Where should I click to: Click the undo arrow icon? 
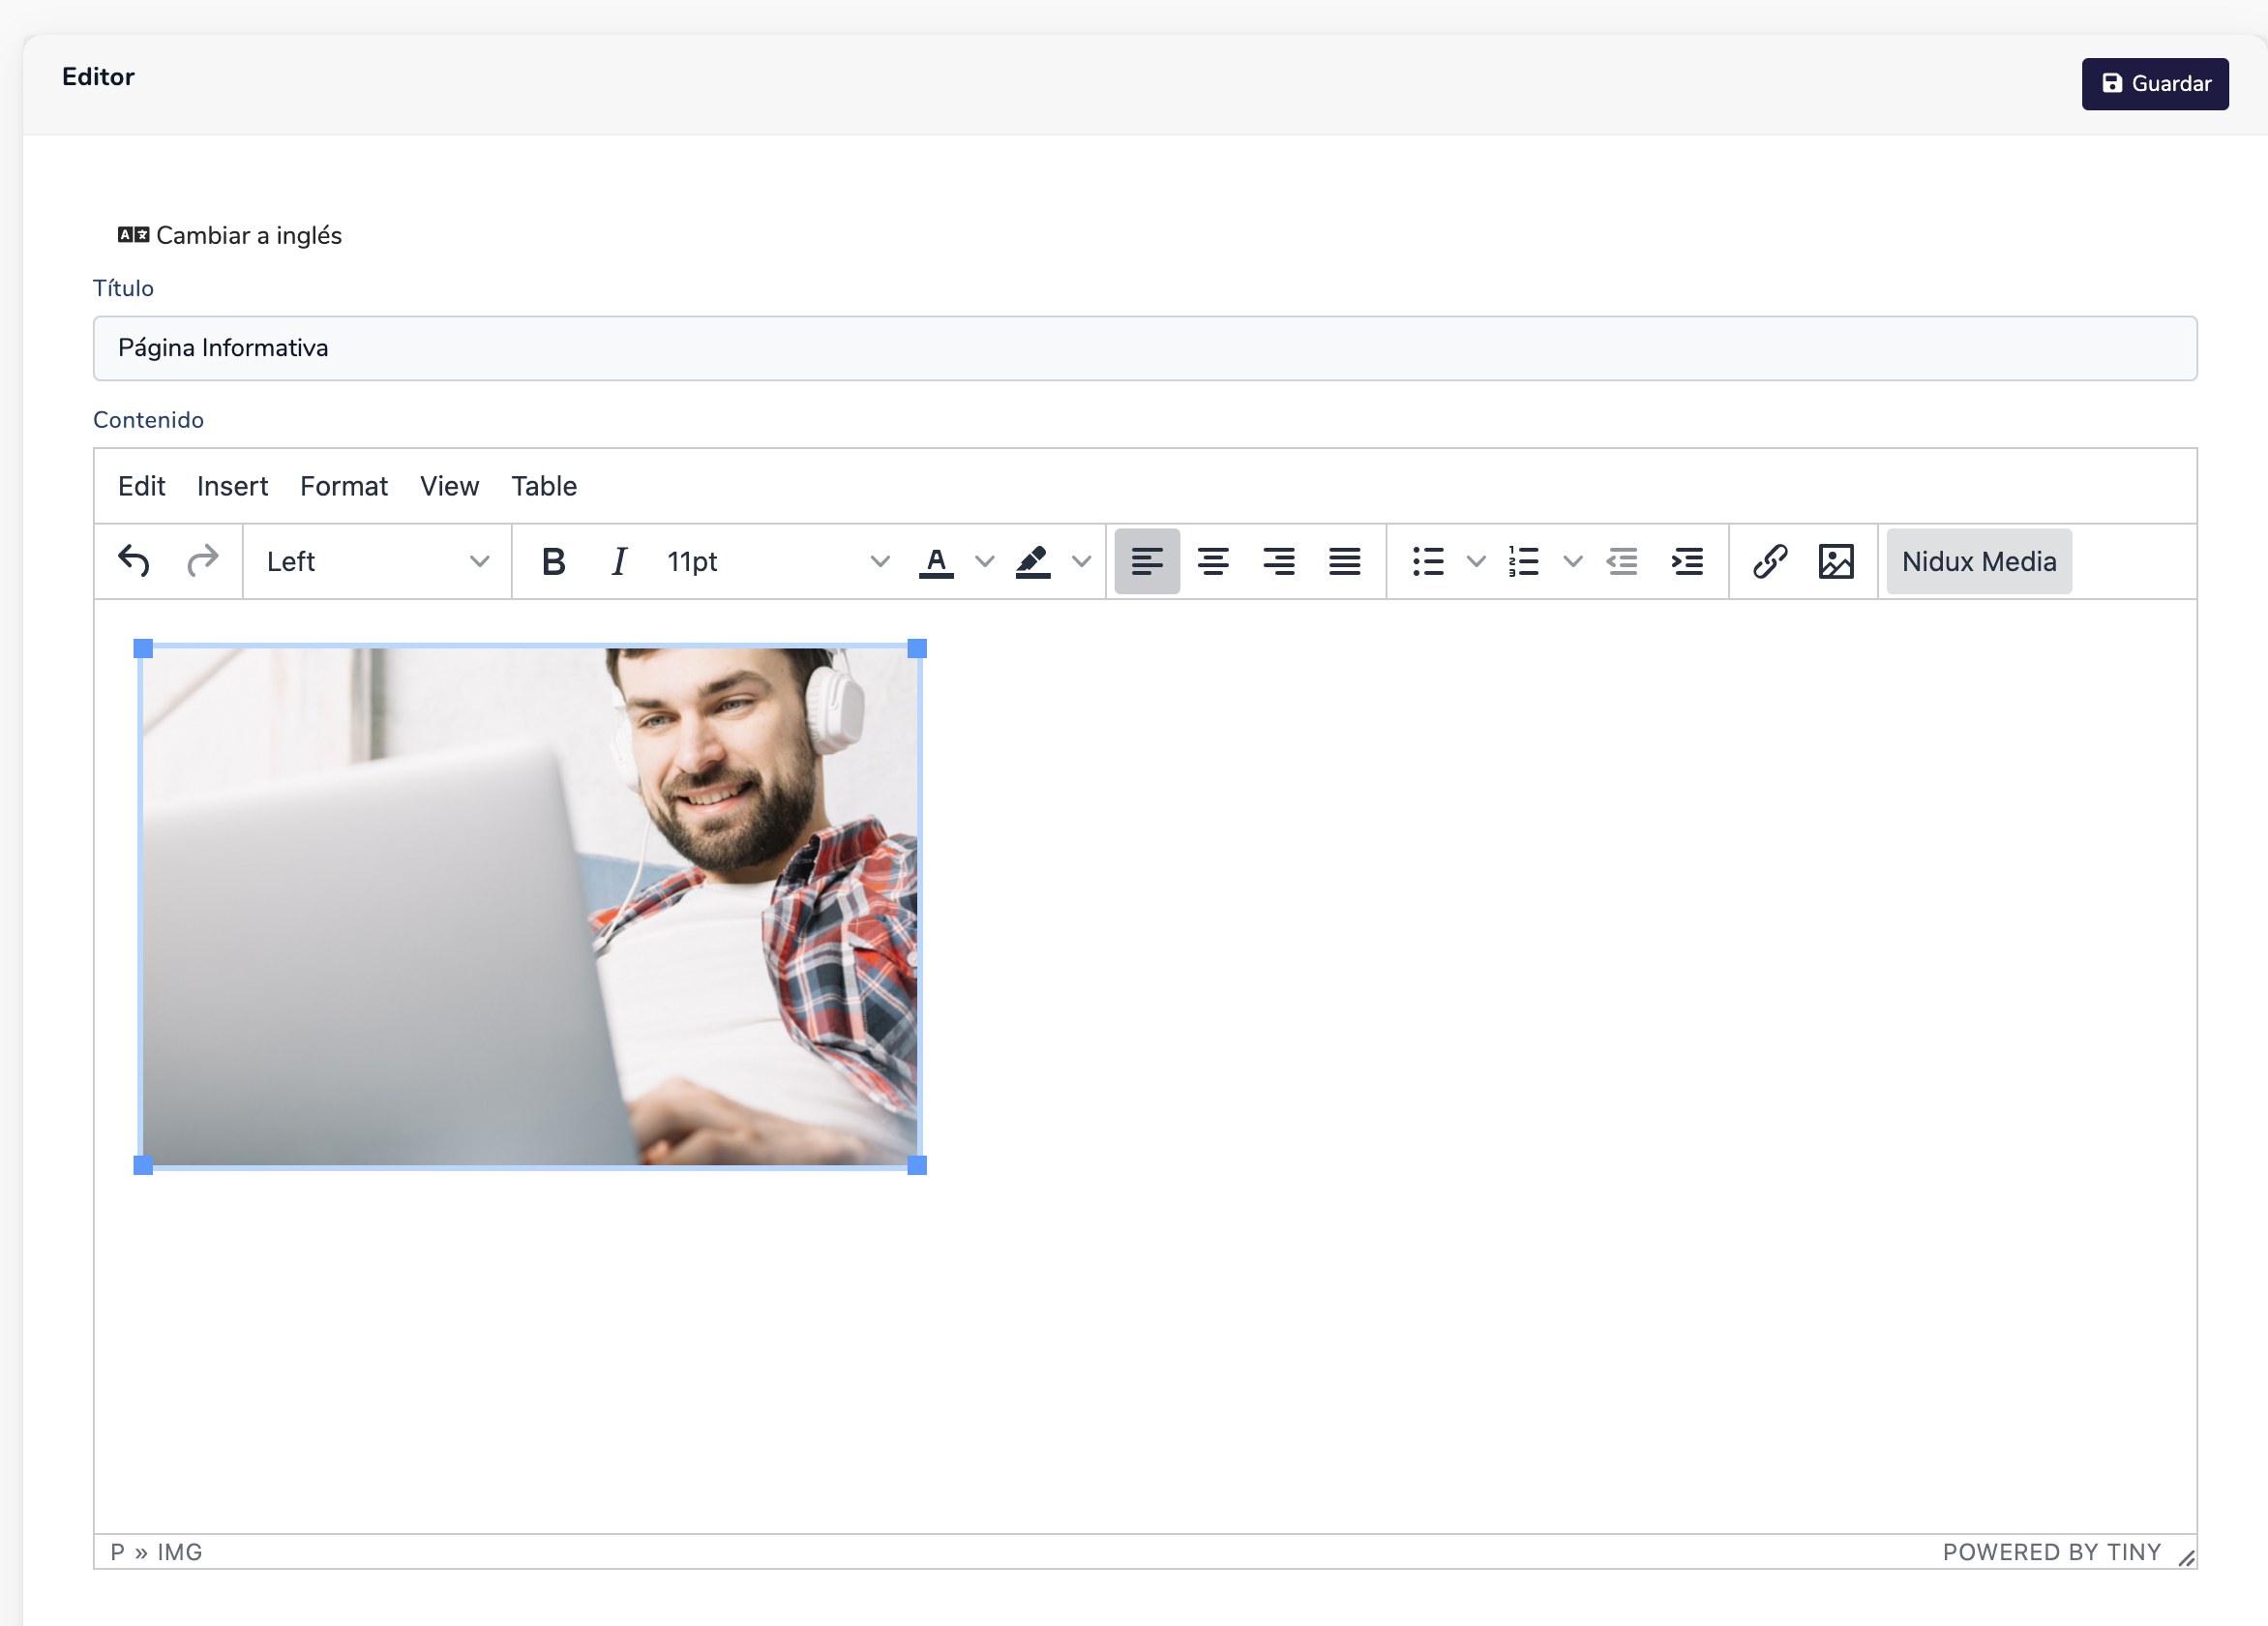134,561
